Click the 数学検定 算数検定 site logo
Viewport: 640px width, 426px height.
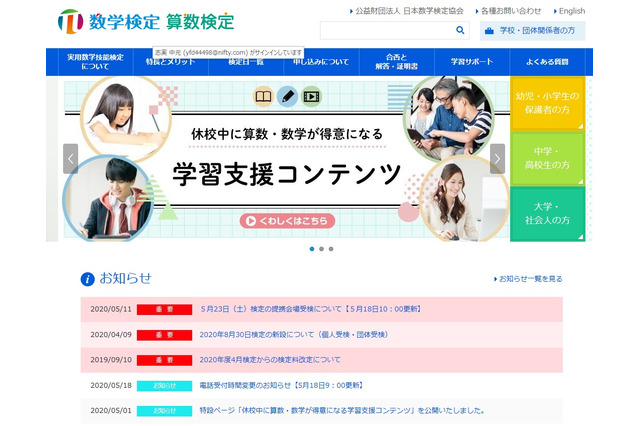coord(146,21)
